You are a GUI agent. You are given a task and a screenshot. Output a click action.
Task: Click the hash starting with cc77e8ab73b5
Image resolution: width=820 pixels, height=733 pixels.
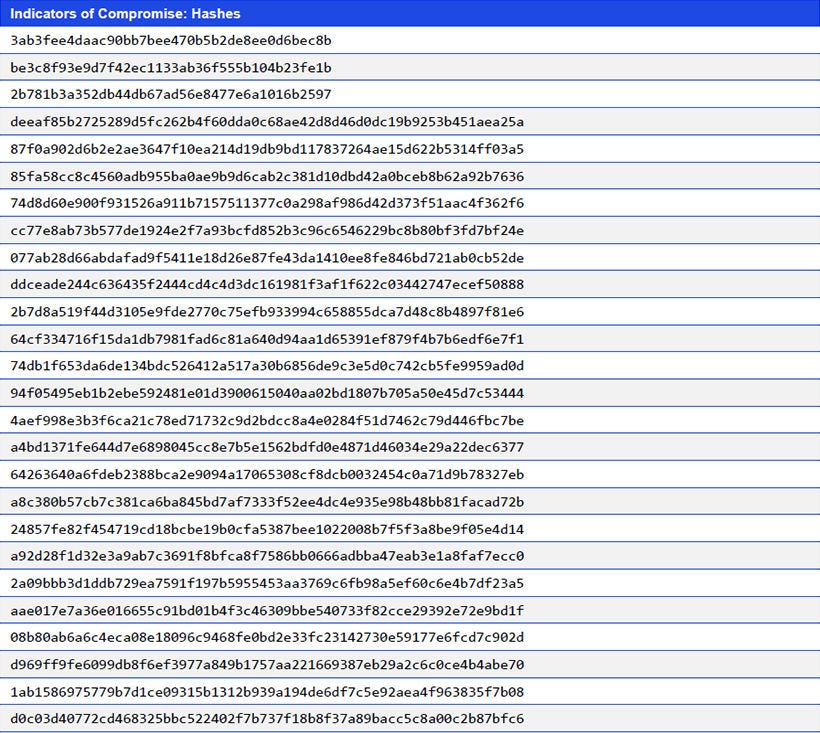267,230
